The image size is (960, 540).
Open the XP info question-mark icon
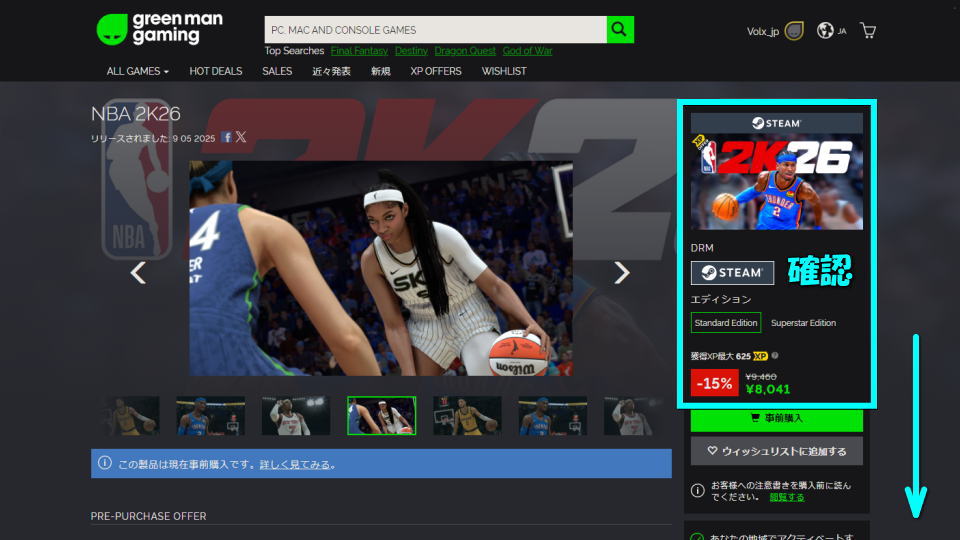(775, 356)
